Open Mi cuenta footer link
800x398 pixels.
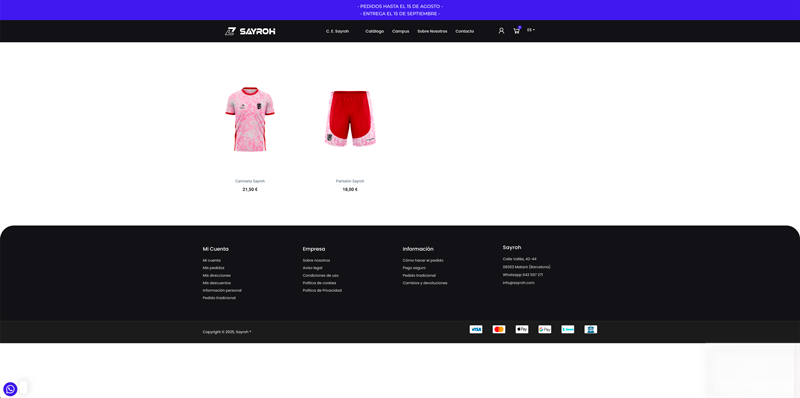pyautogui.click(x=212, y=260)
